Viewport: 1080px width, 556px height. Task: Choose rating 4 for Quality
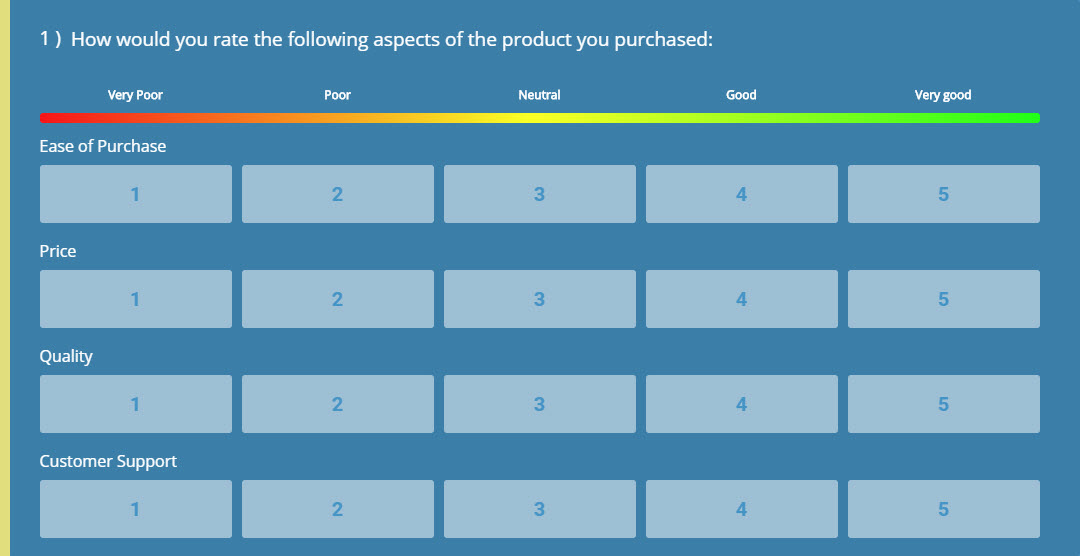742,404
